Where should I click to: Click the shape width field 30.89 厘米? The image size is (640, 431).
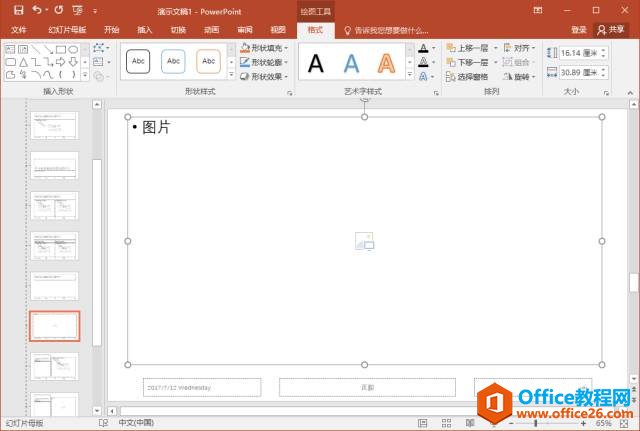(579, 72)
